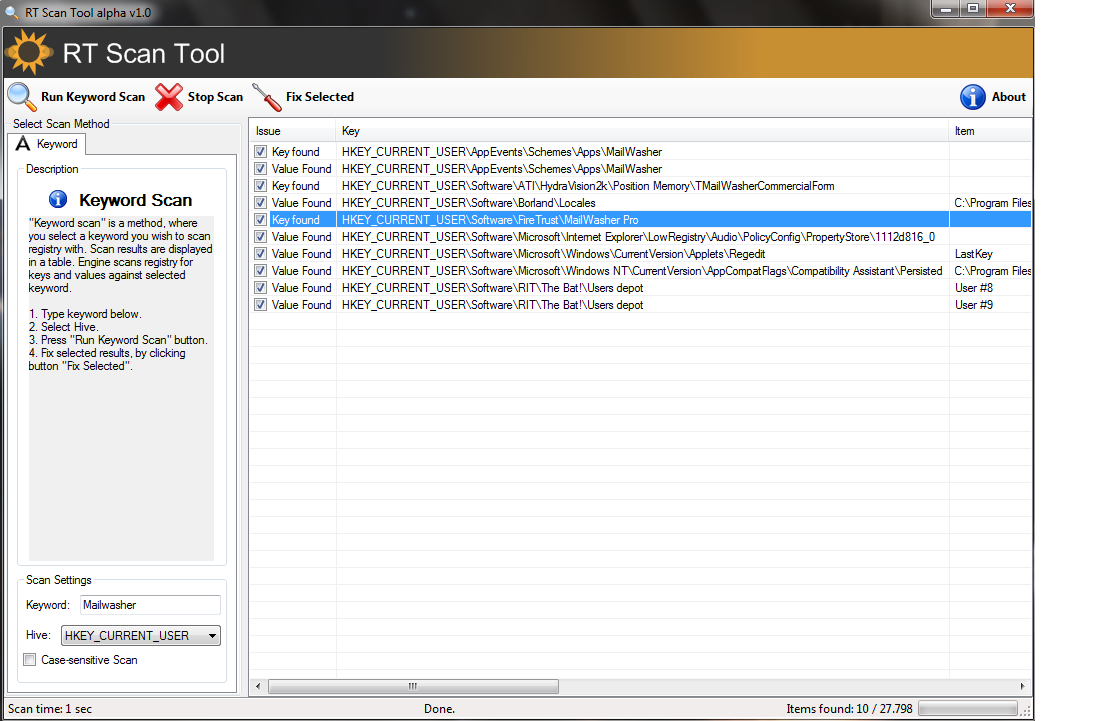Click the blue info About icon
Screen dimensions: 1101x721
click(x=973, y=97)
